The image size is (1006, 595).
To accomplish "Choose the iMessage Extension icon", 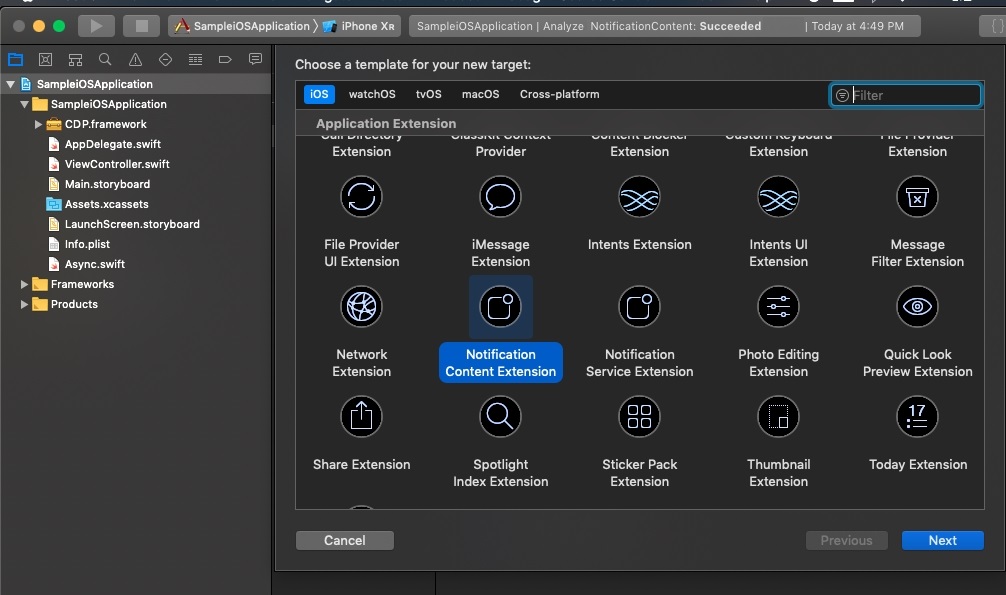I will pyautogui.click(x=500, y=197).
